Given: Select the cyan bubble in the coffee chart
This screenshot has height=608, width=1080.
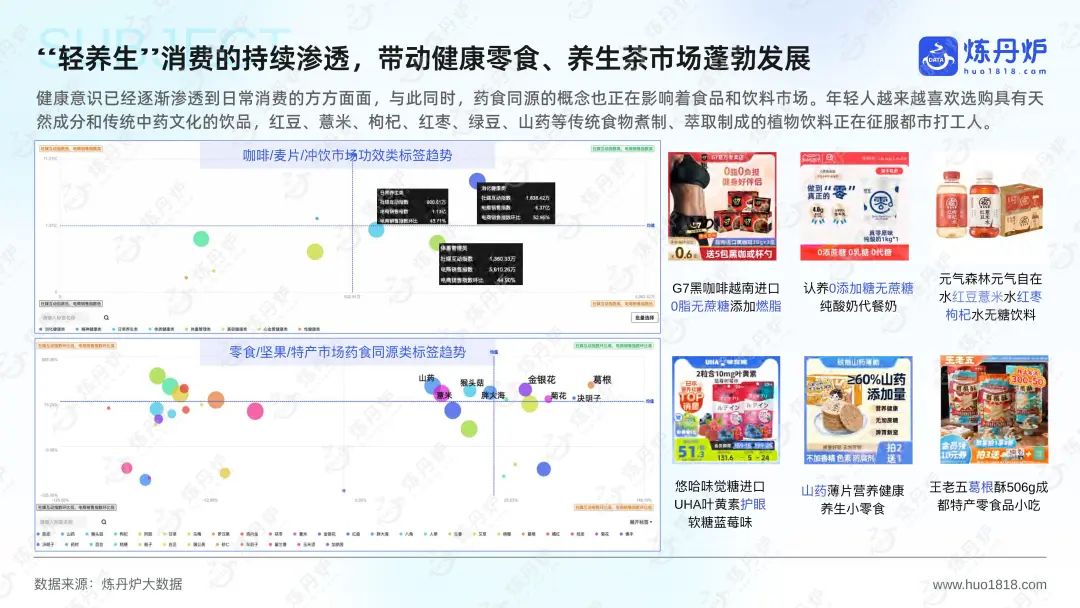Looking at the screenshot, I should [376, 230].
